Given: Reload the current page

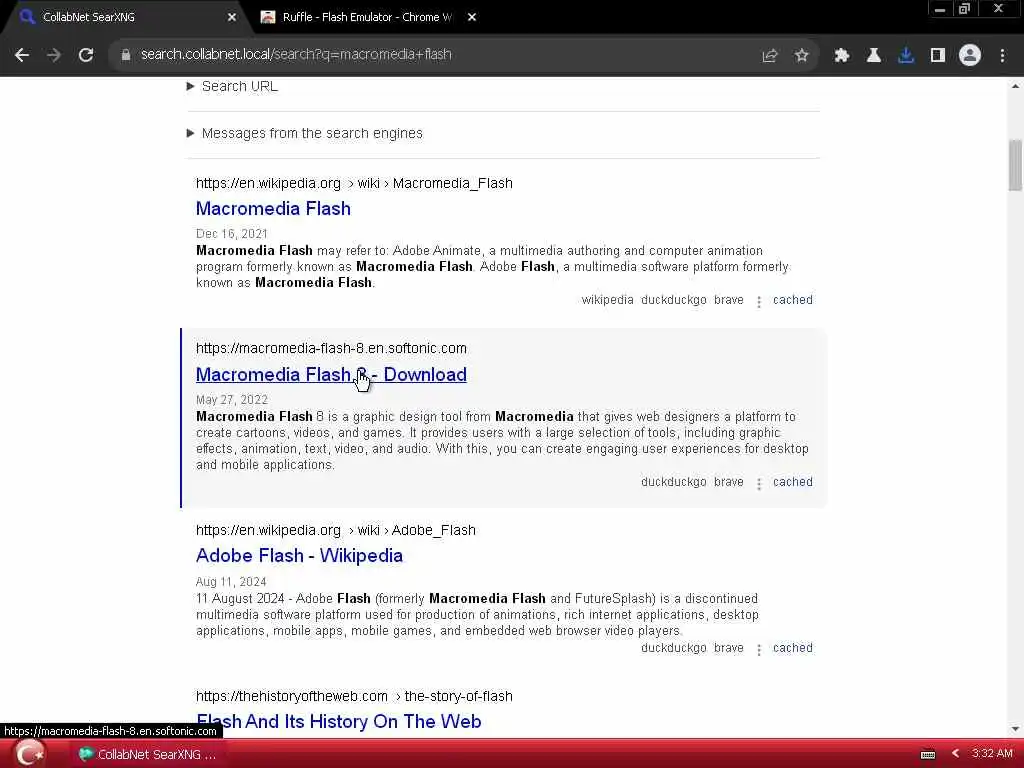Looking at the screenshot, I should coord(86,55).
